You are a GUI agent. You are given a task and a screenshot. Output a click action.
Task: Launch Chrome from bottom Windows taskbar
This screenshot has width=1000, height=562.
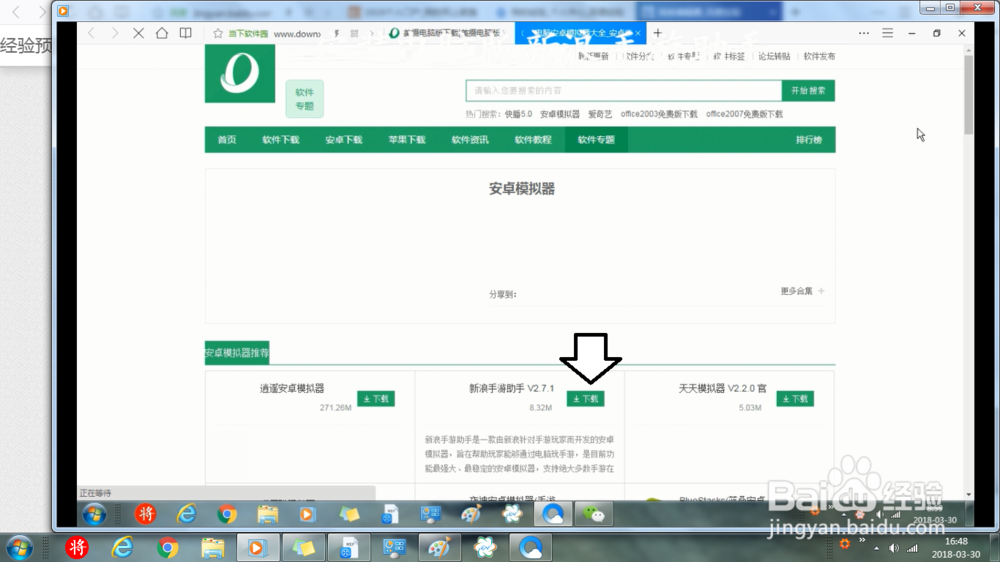pyautogui.click(x=167, y=548)
